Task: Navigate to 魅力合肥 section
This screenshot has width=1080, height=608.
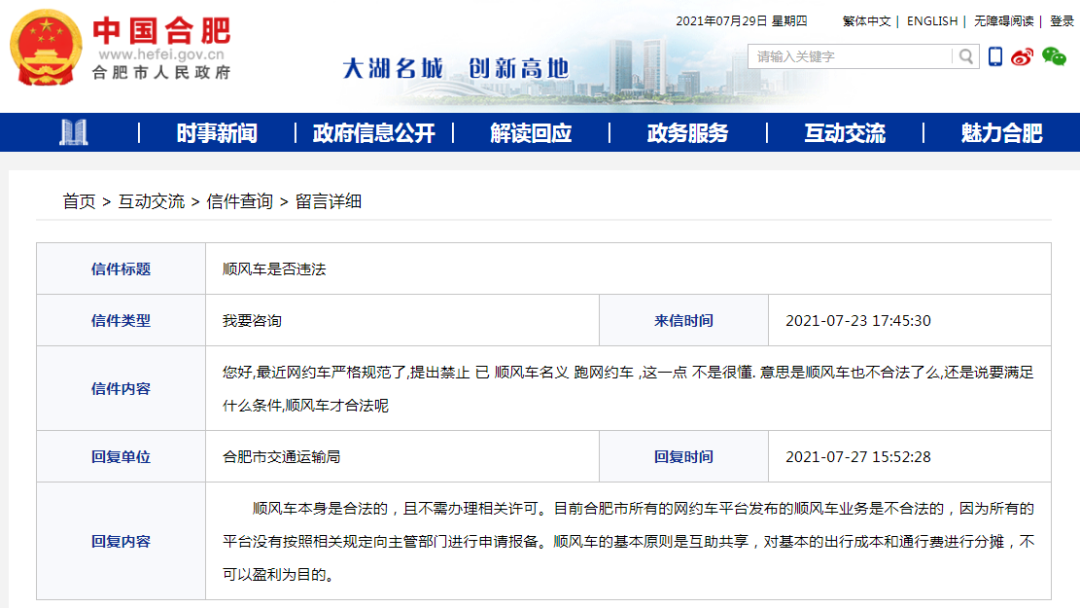Action: [x=1001, y=133]
